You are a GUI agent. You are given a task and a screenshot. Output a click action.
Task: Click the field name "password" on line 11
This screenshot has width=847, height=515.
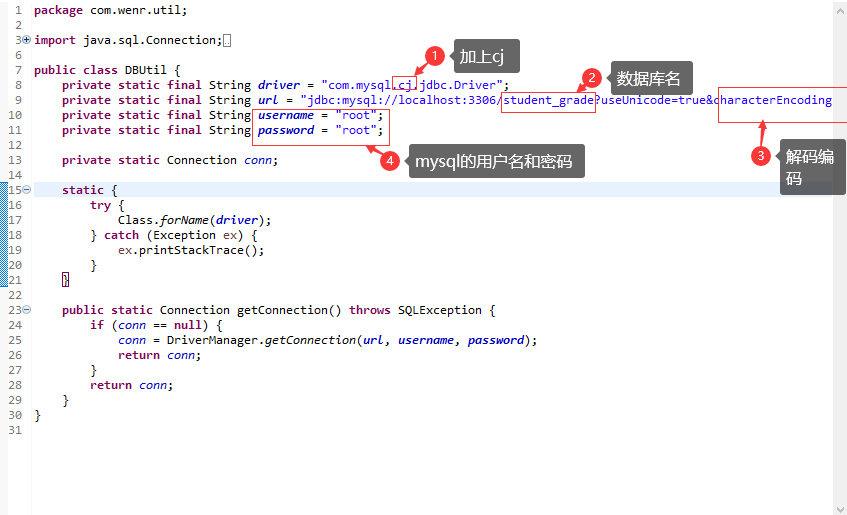(286, 130)
